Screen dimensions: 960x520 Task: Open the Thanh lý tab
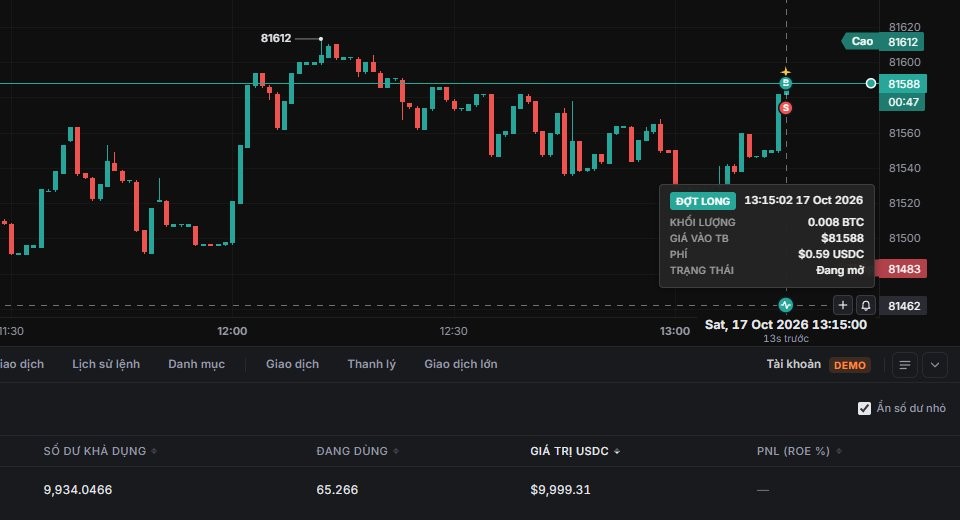click(372, 364)
